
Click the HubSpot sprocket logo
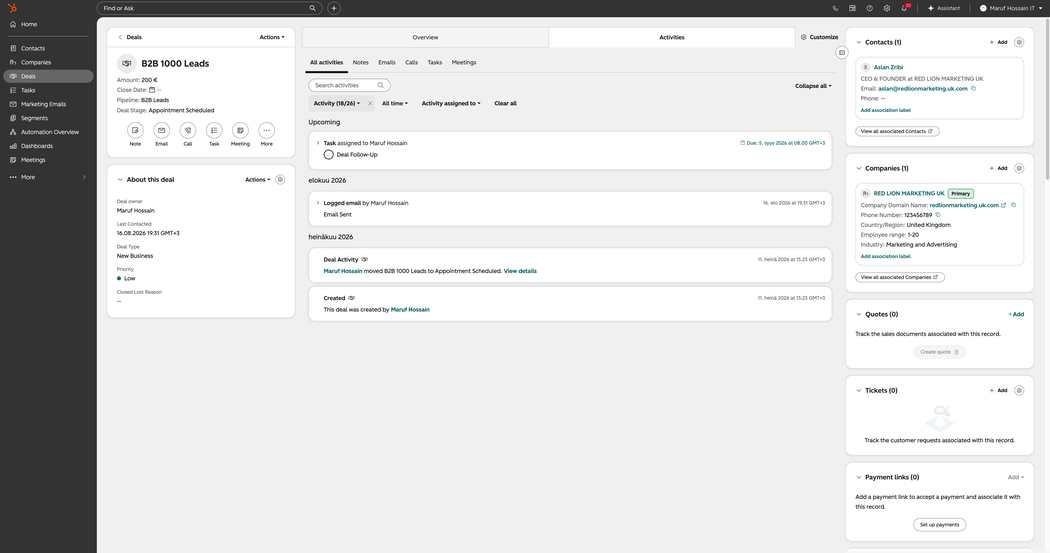(x=12, y=8)
